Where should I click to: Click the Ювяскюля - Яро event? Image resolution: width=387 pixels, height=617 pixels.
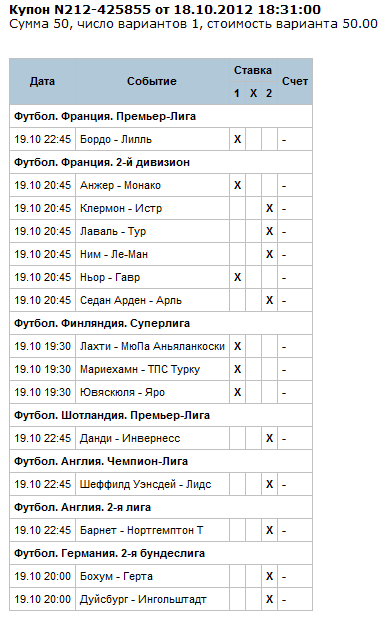pos(122,392)
